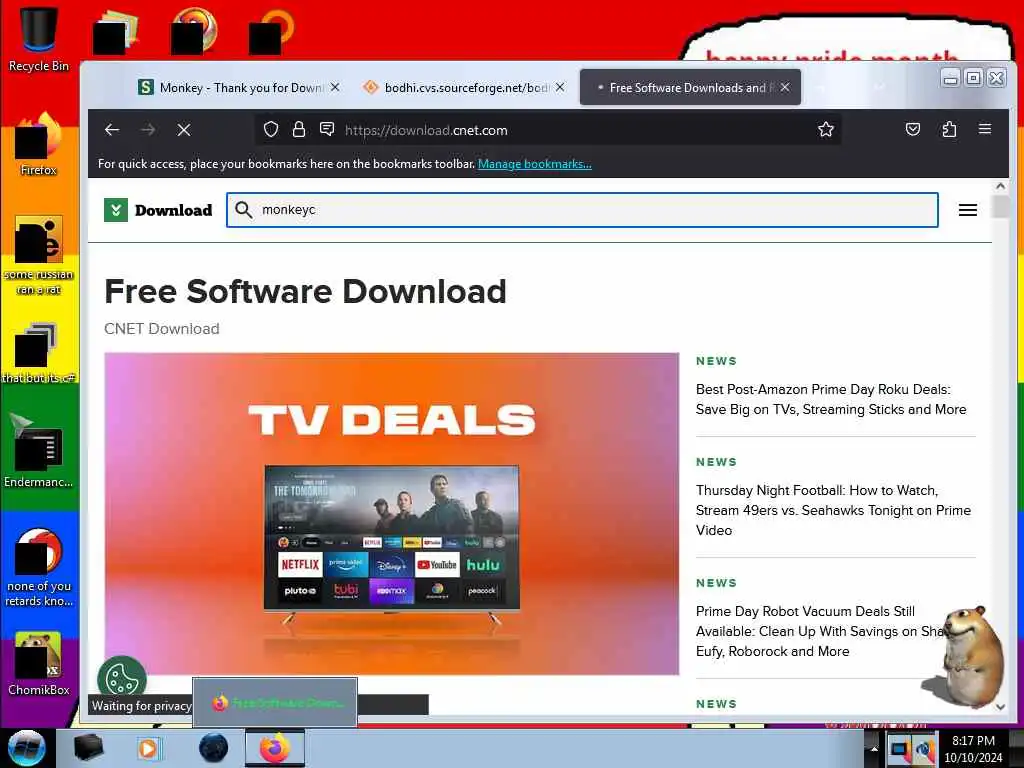Image resolution: width=1024 pixels, height=768 pixels.
Task: Click the Firefox taskbar preview thumbnail
Action: click(x=275, y=703)
